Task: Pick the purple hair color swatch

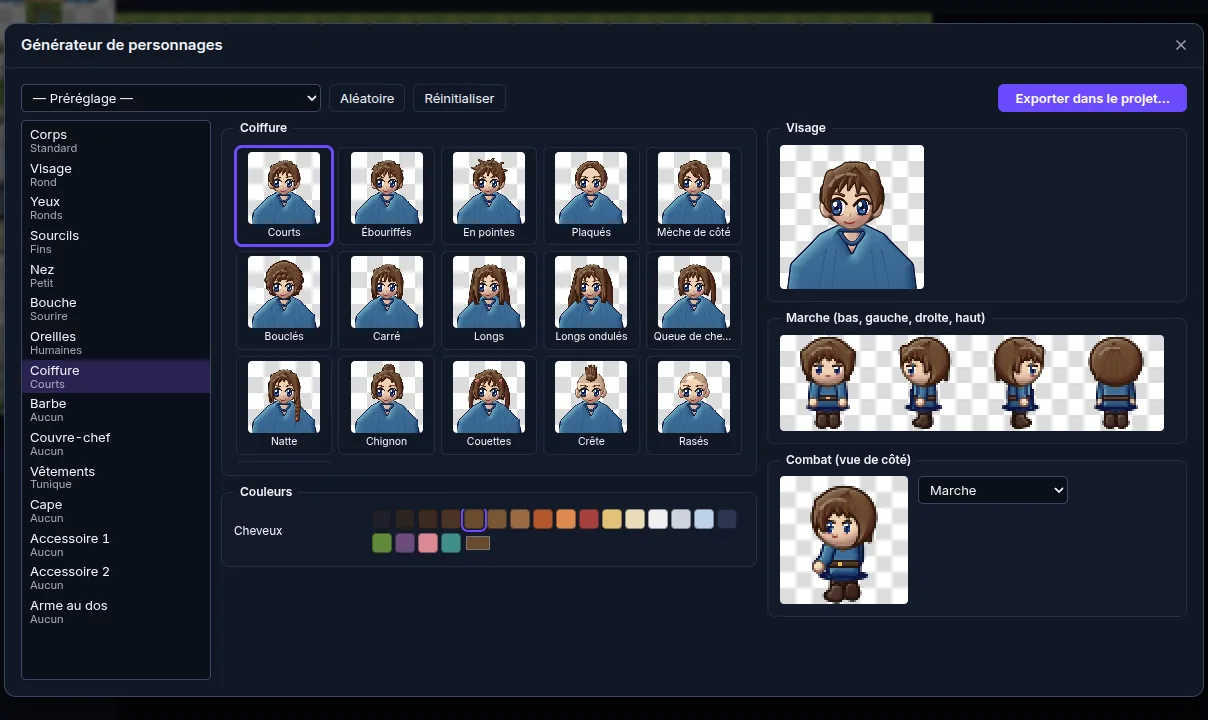Action: click(x=405, y=543)
